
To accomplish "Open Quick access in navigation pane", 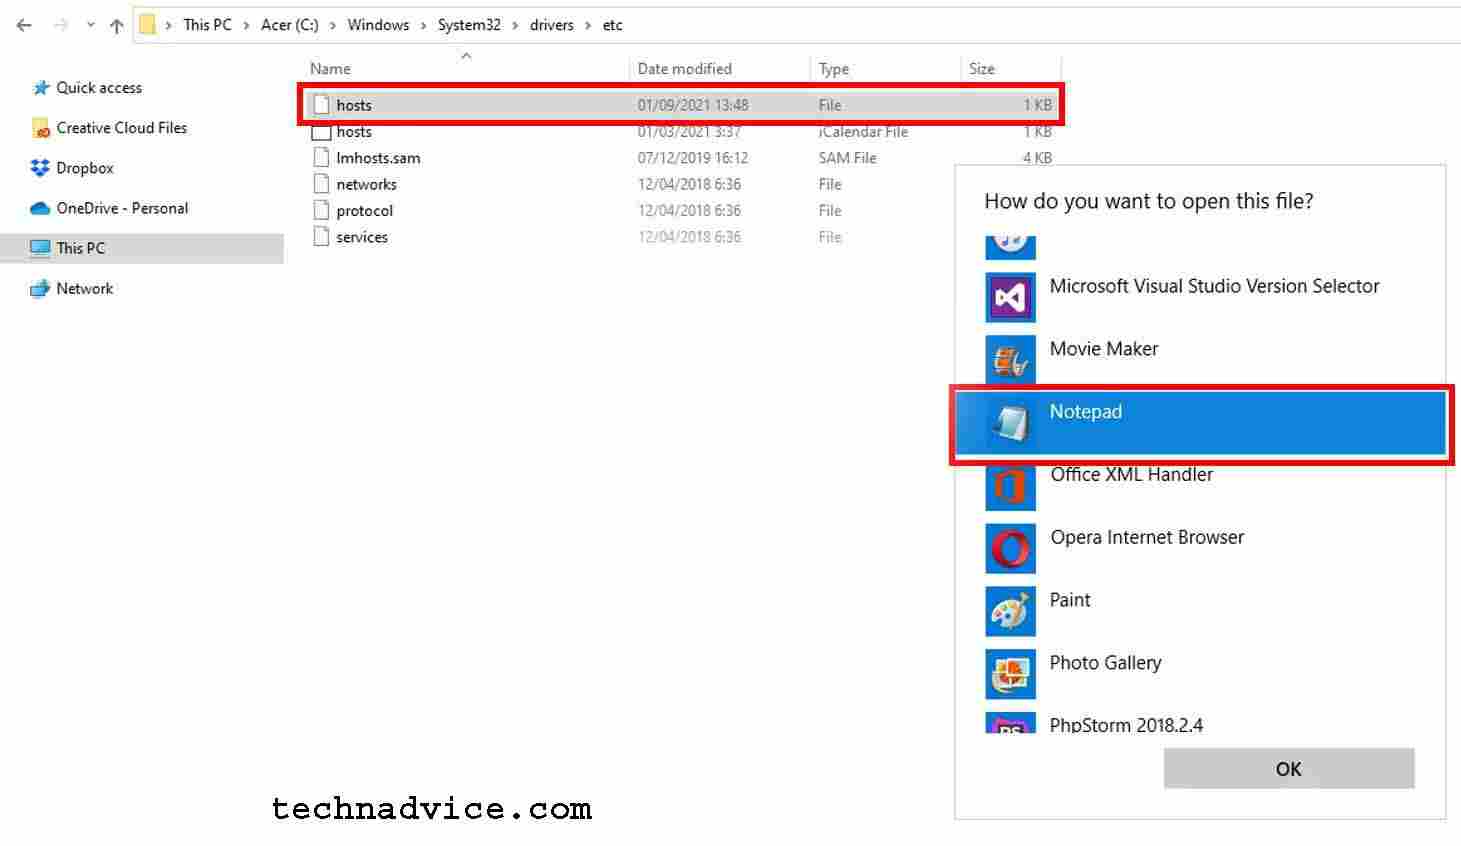I will coord(99,88).
